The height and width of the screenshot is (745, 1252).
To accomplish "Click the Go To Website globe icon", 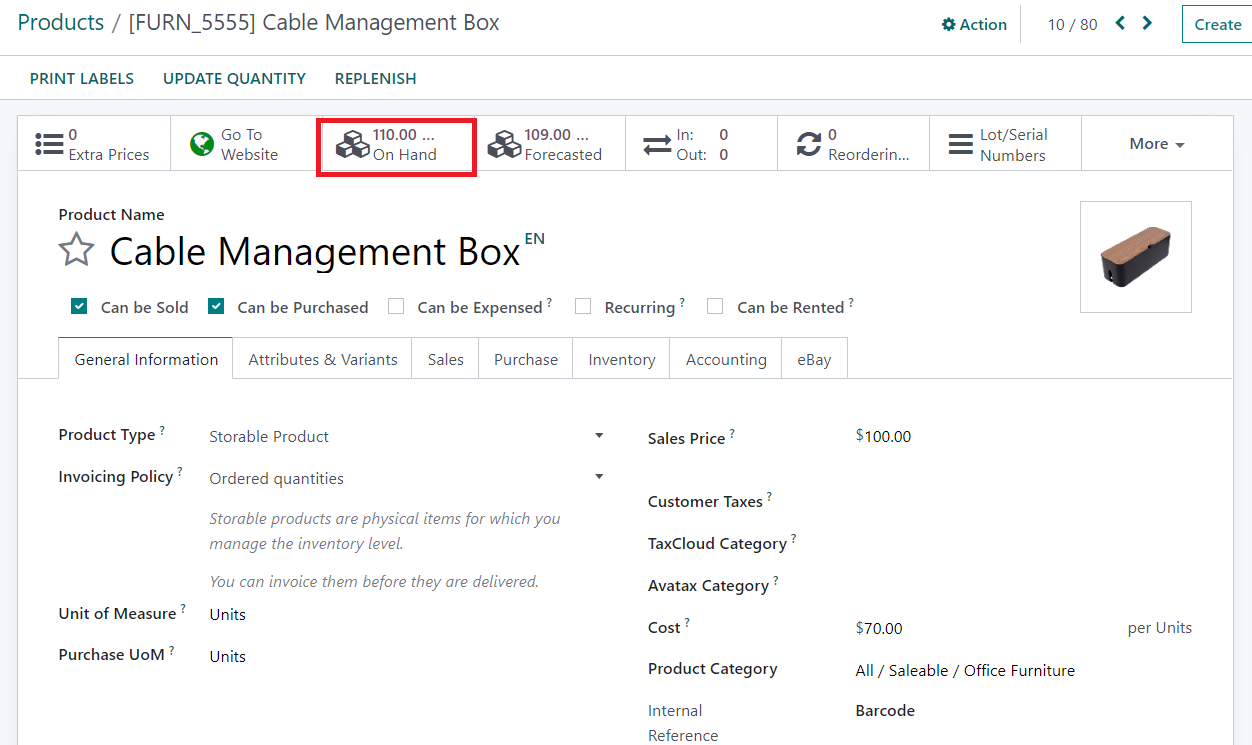I will [x=202, y=144].
